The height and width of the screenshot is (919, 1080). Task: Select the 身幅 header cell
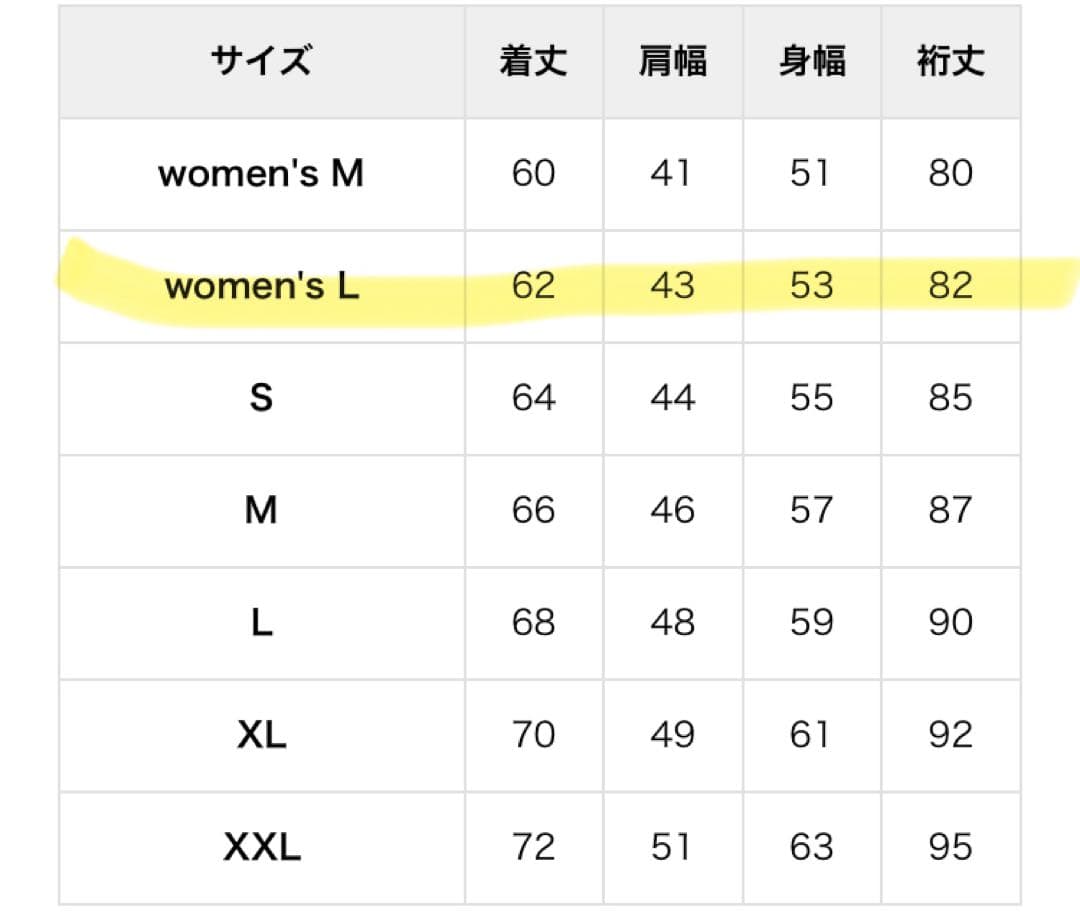[812, 61]
